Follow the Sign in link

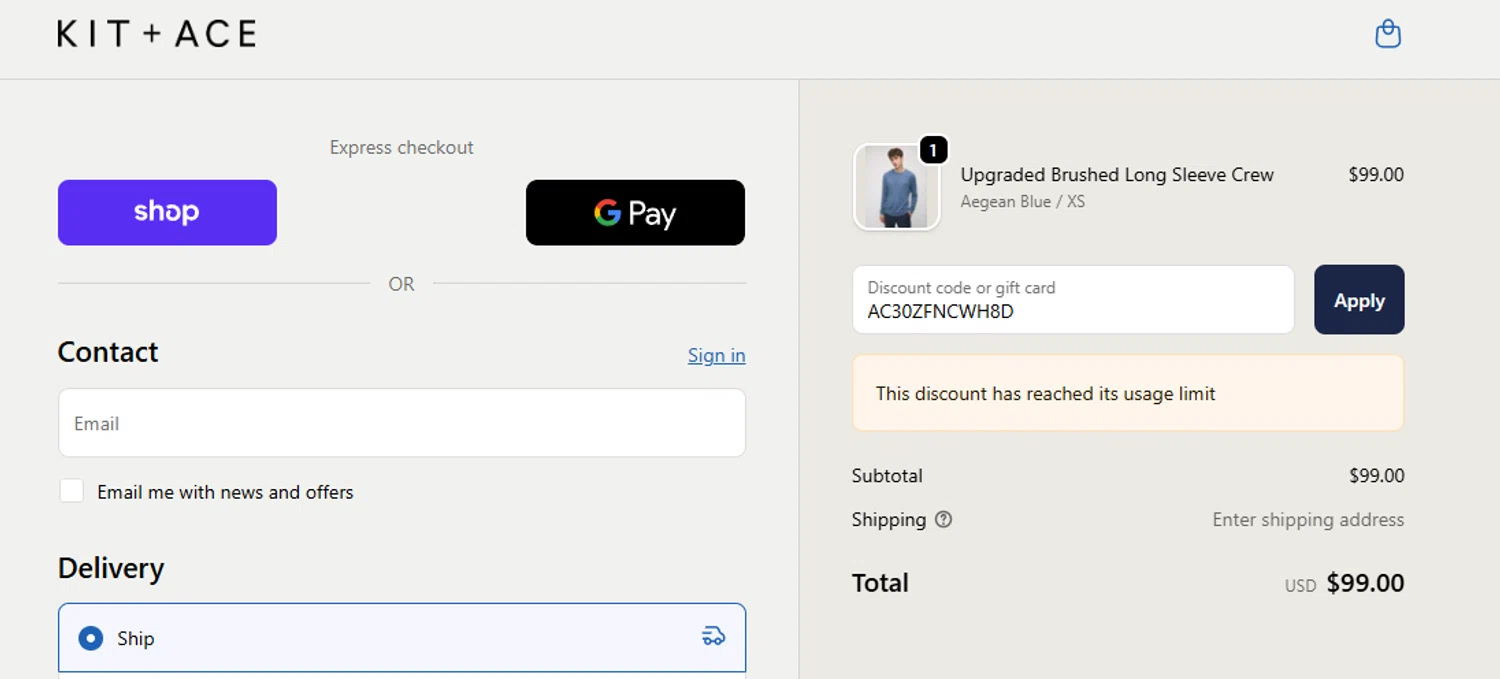tap(716, 356)
